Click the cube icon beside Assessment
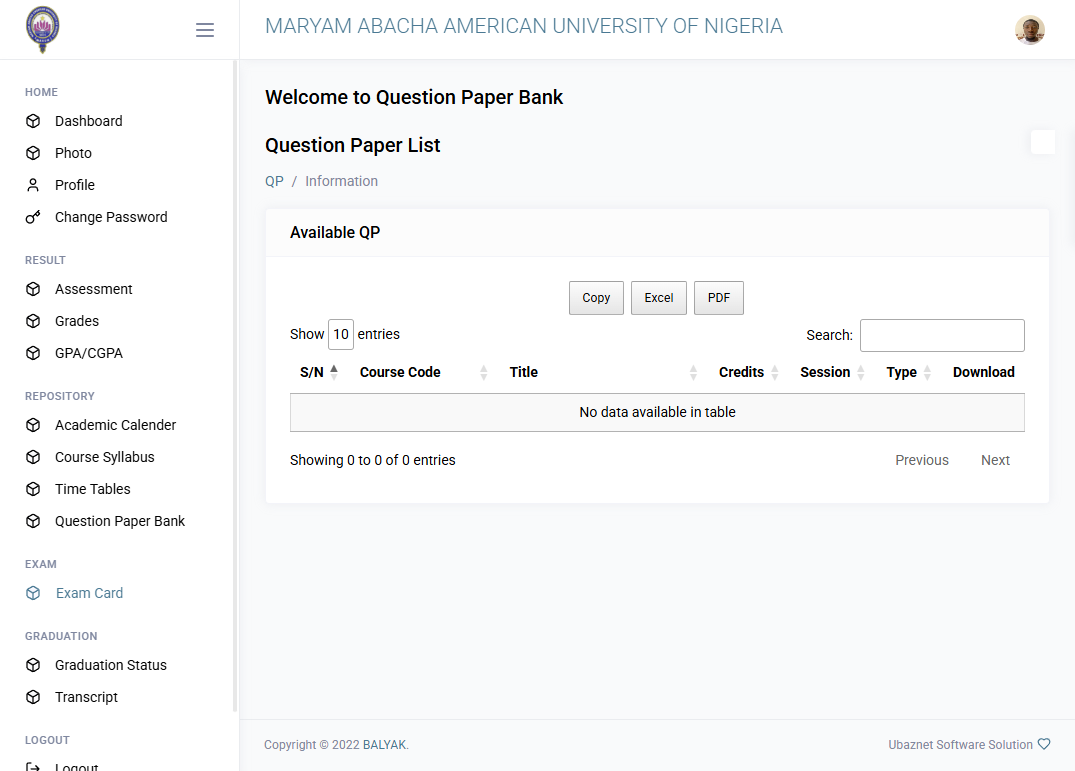This screenshot has height=771, width=1075. pos(33,289)
